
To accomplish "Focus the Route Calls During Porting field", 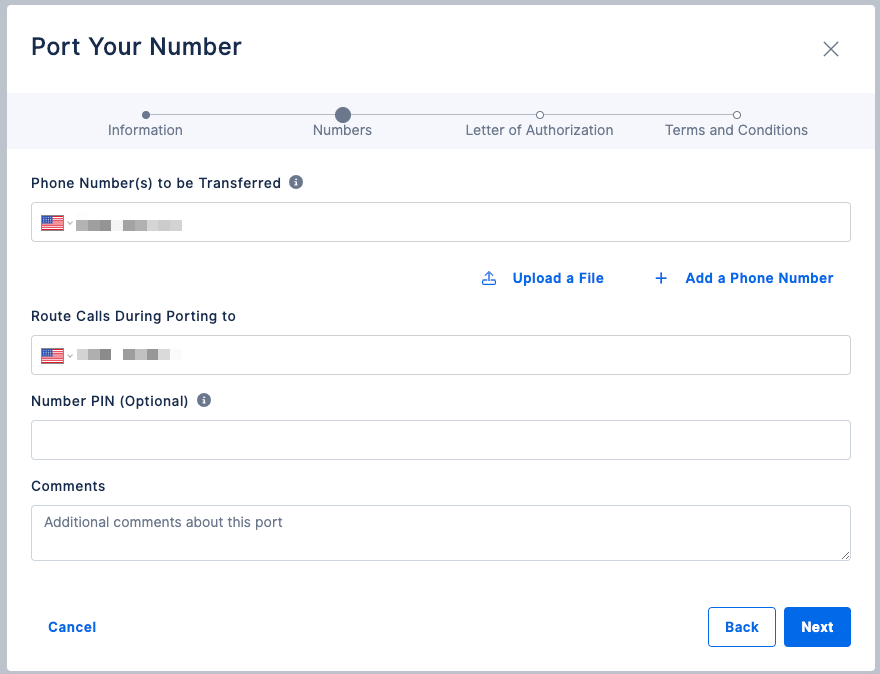I will coord(441,355).
